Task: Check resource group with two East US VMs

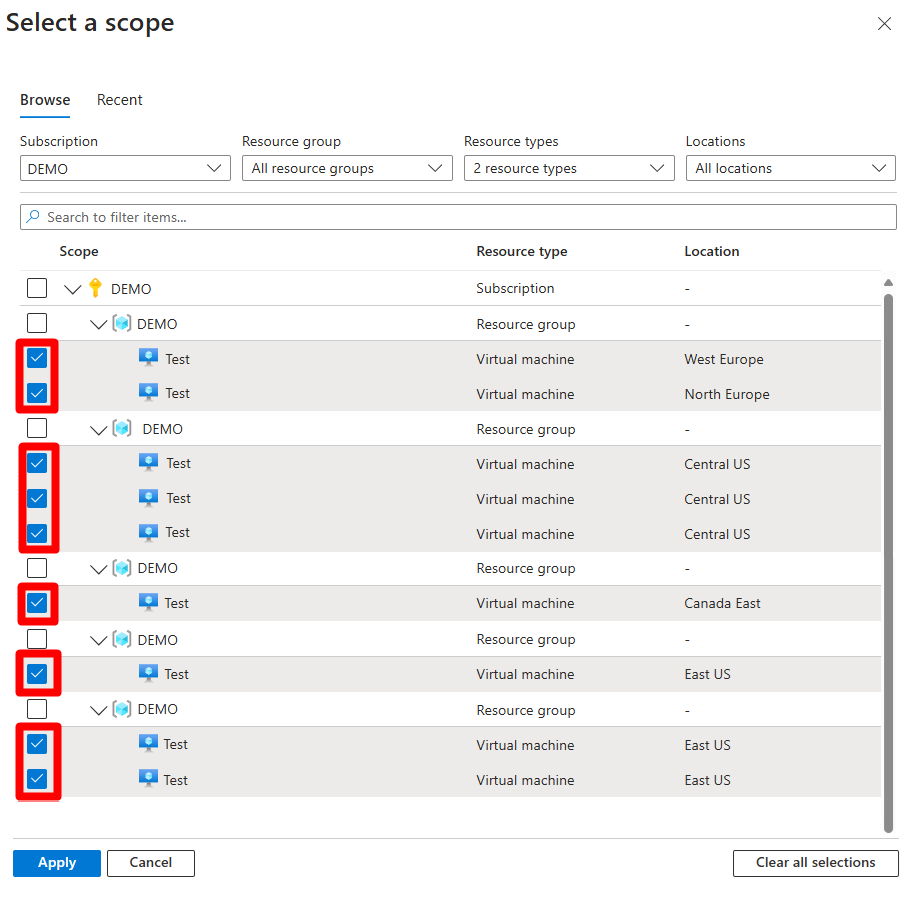Action: click(37, 709)
